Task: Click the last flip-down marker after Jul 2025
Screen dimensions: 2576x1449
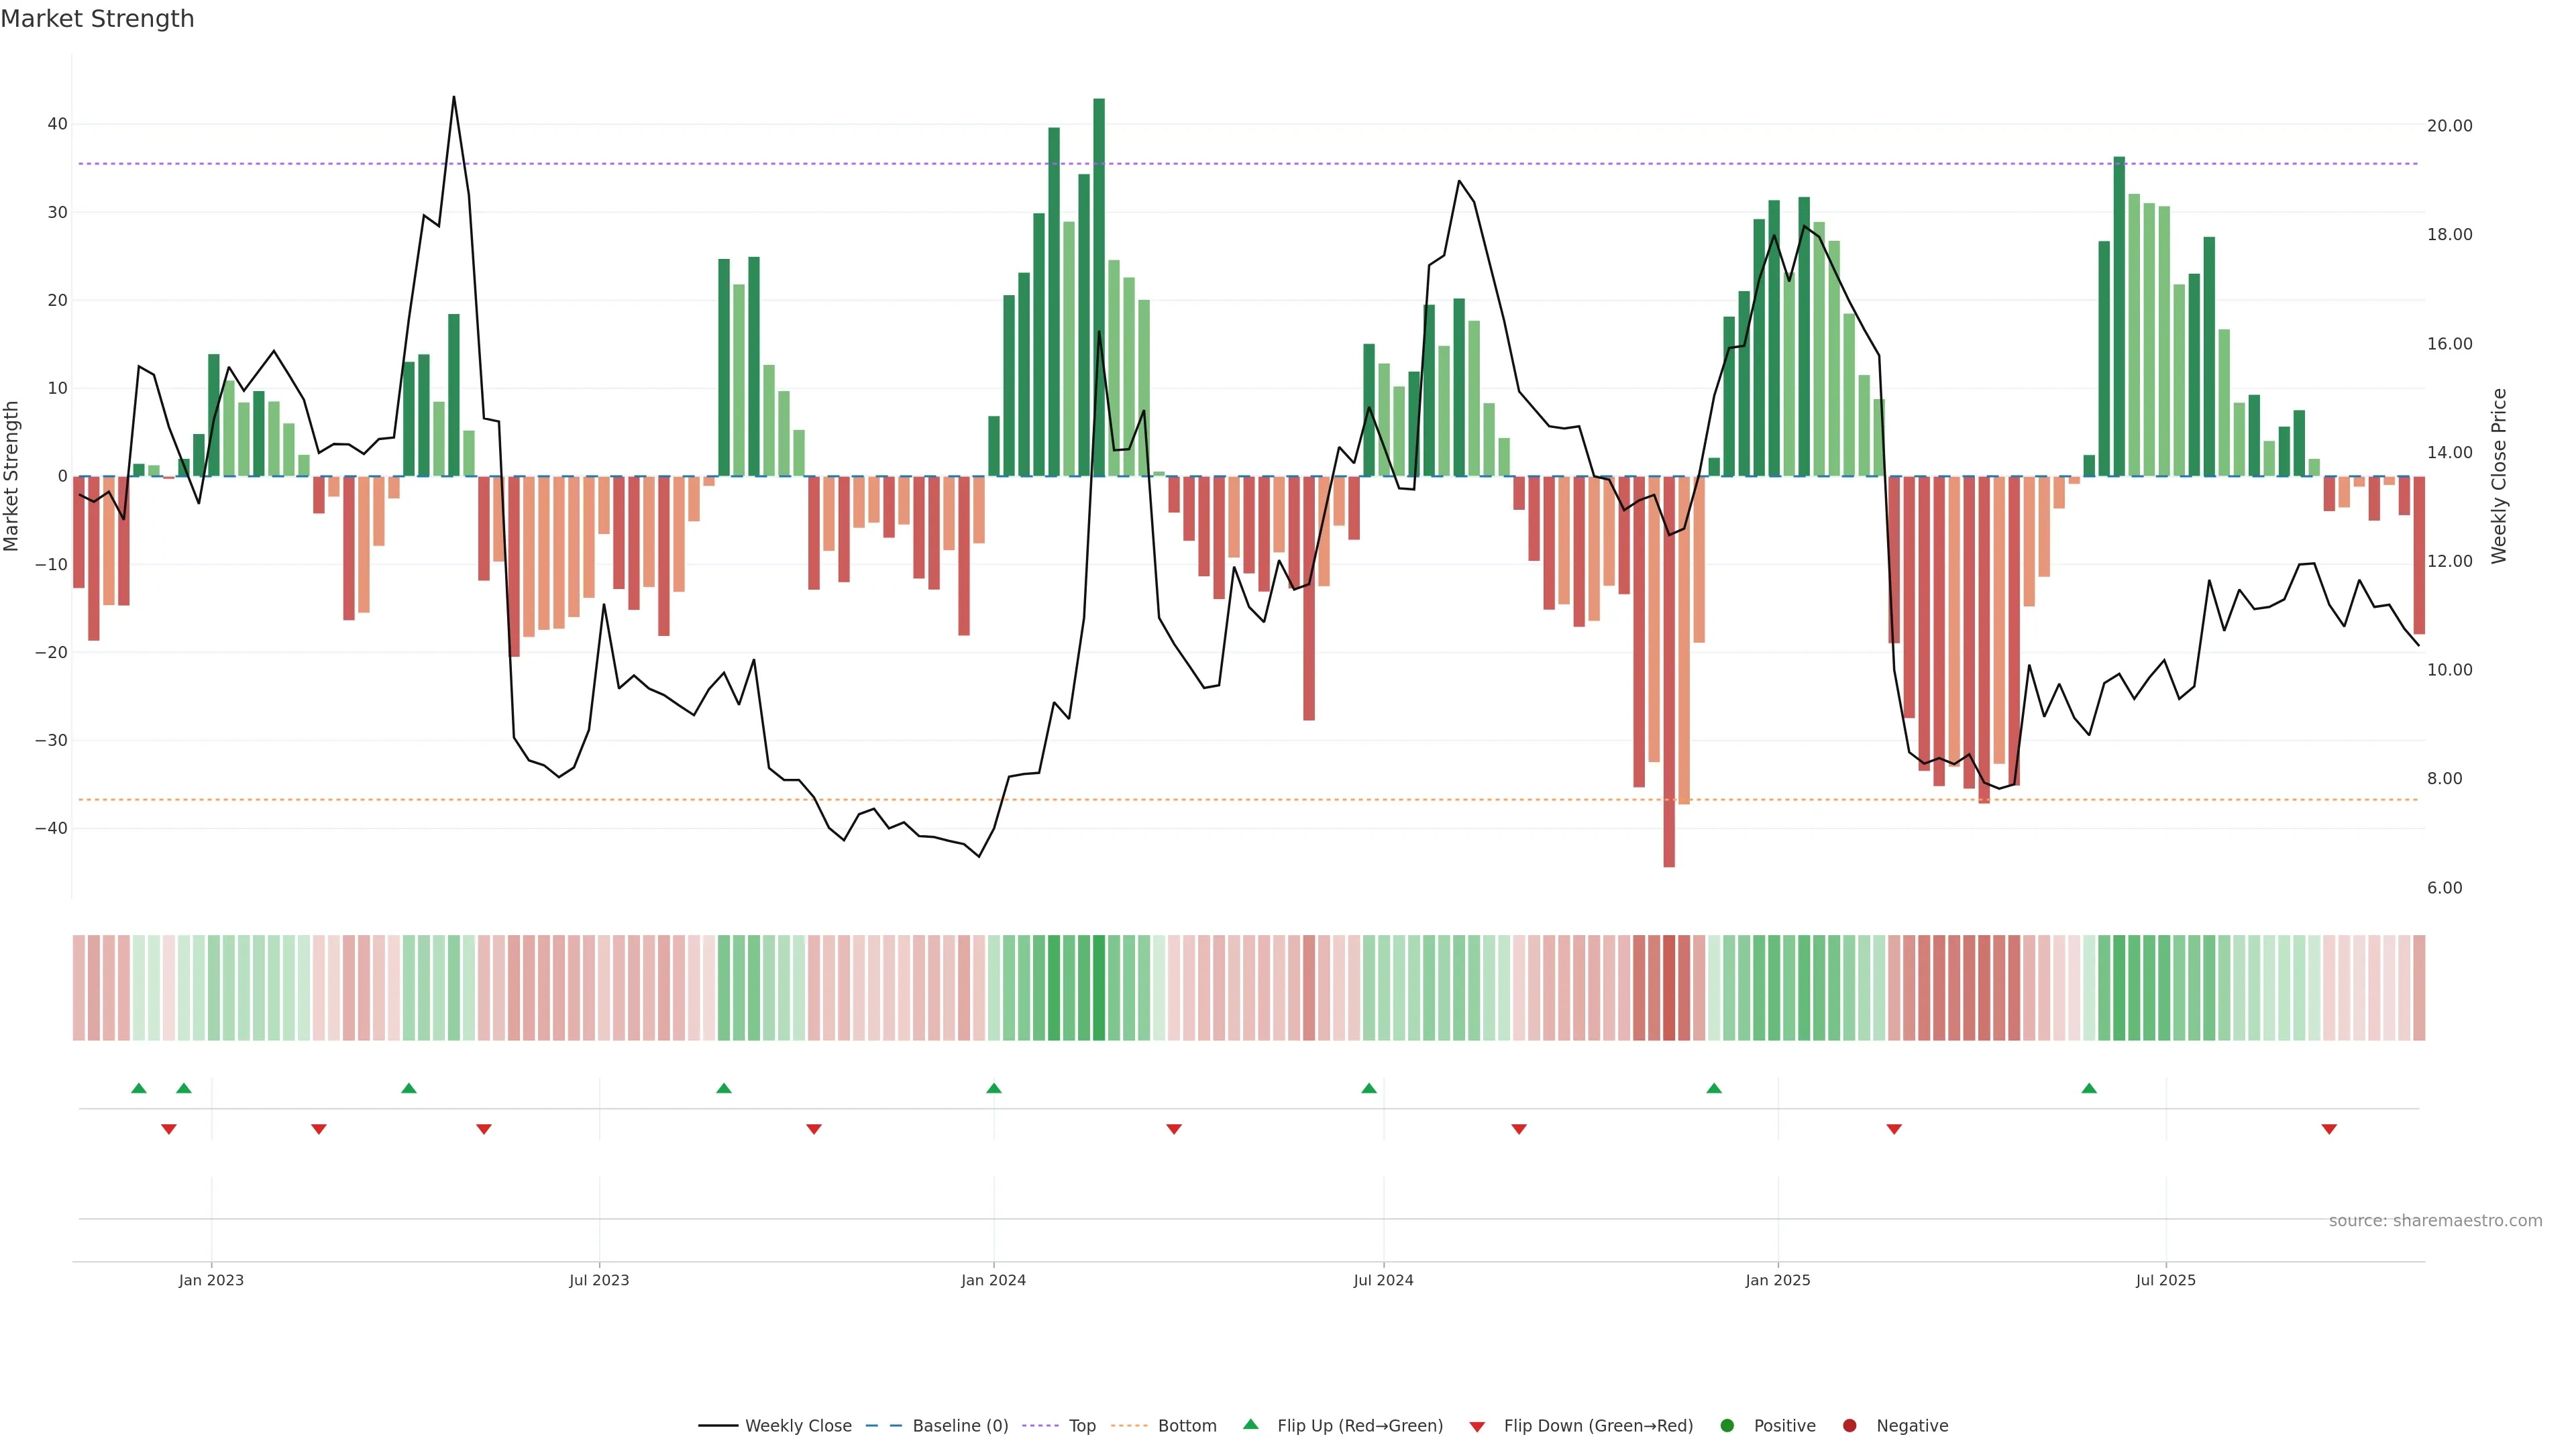Action: tap(2329, 1129)
